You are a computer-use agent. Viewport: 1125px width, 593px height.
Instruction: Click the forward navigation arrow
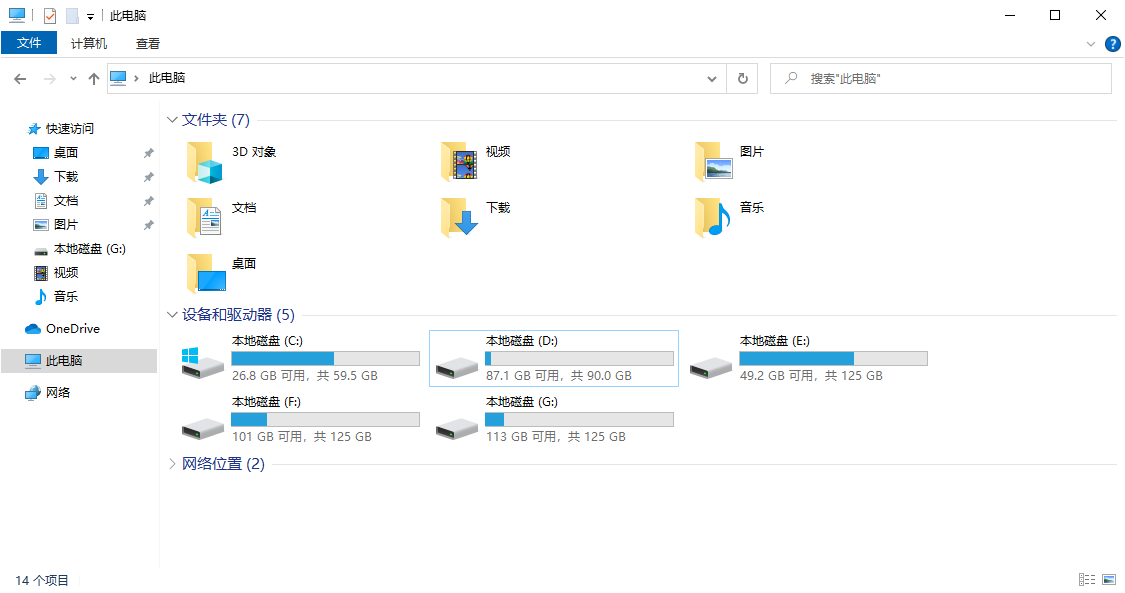tap(50, 79)
